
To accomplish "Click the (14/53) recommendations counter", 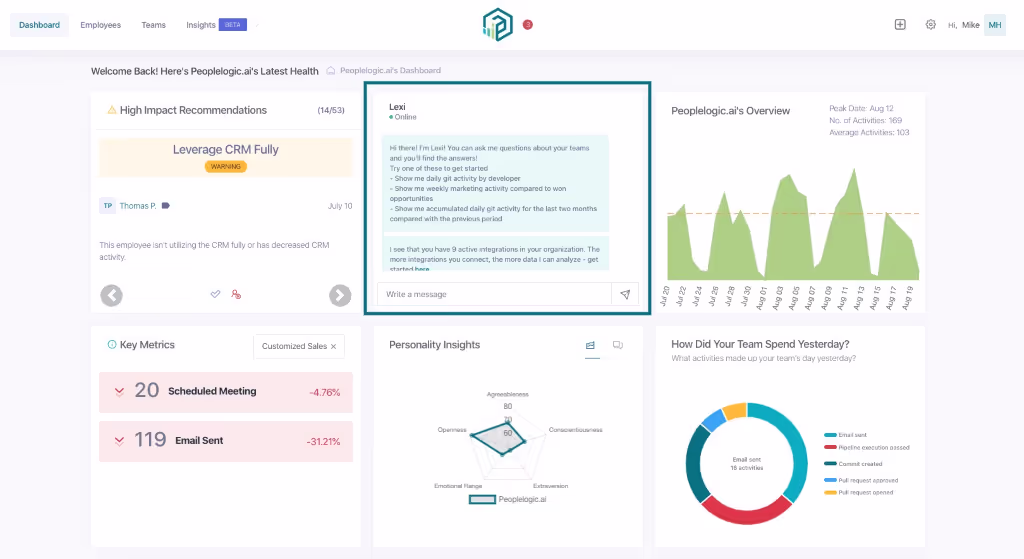I will [x=331, y=110].
